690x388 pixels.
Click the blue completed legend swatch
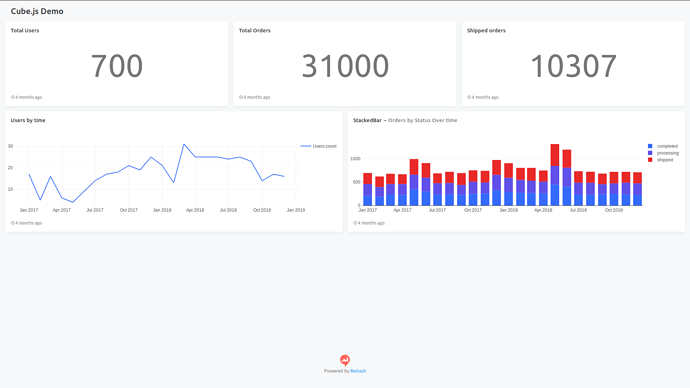coord(650,146)
